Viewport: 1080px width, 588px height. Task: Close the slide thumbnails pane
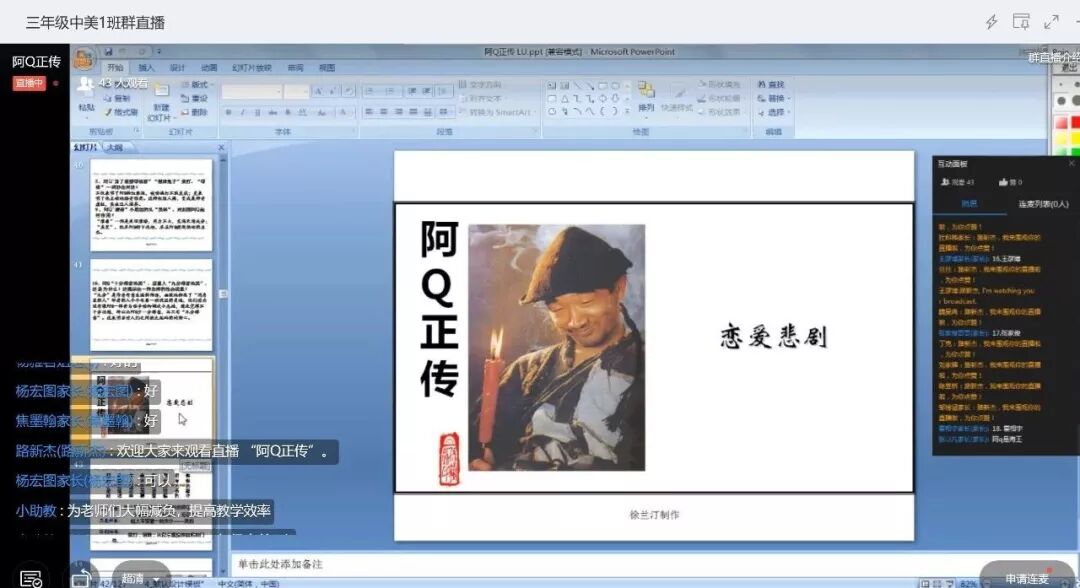(221, 147)
